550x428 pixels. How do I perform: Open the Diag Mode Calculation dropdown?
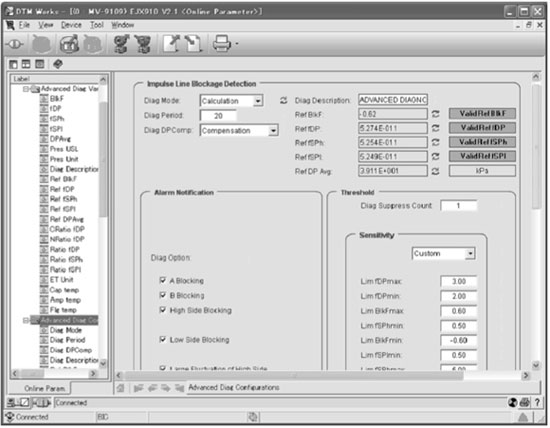coord(258,101)
